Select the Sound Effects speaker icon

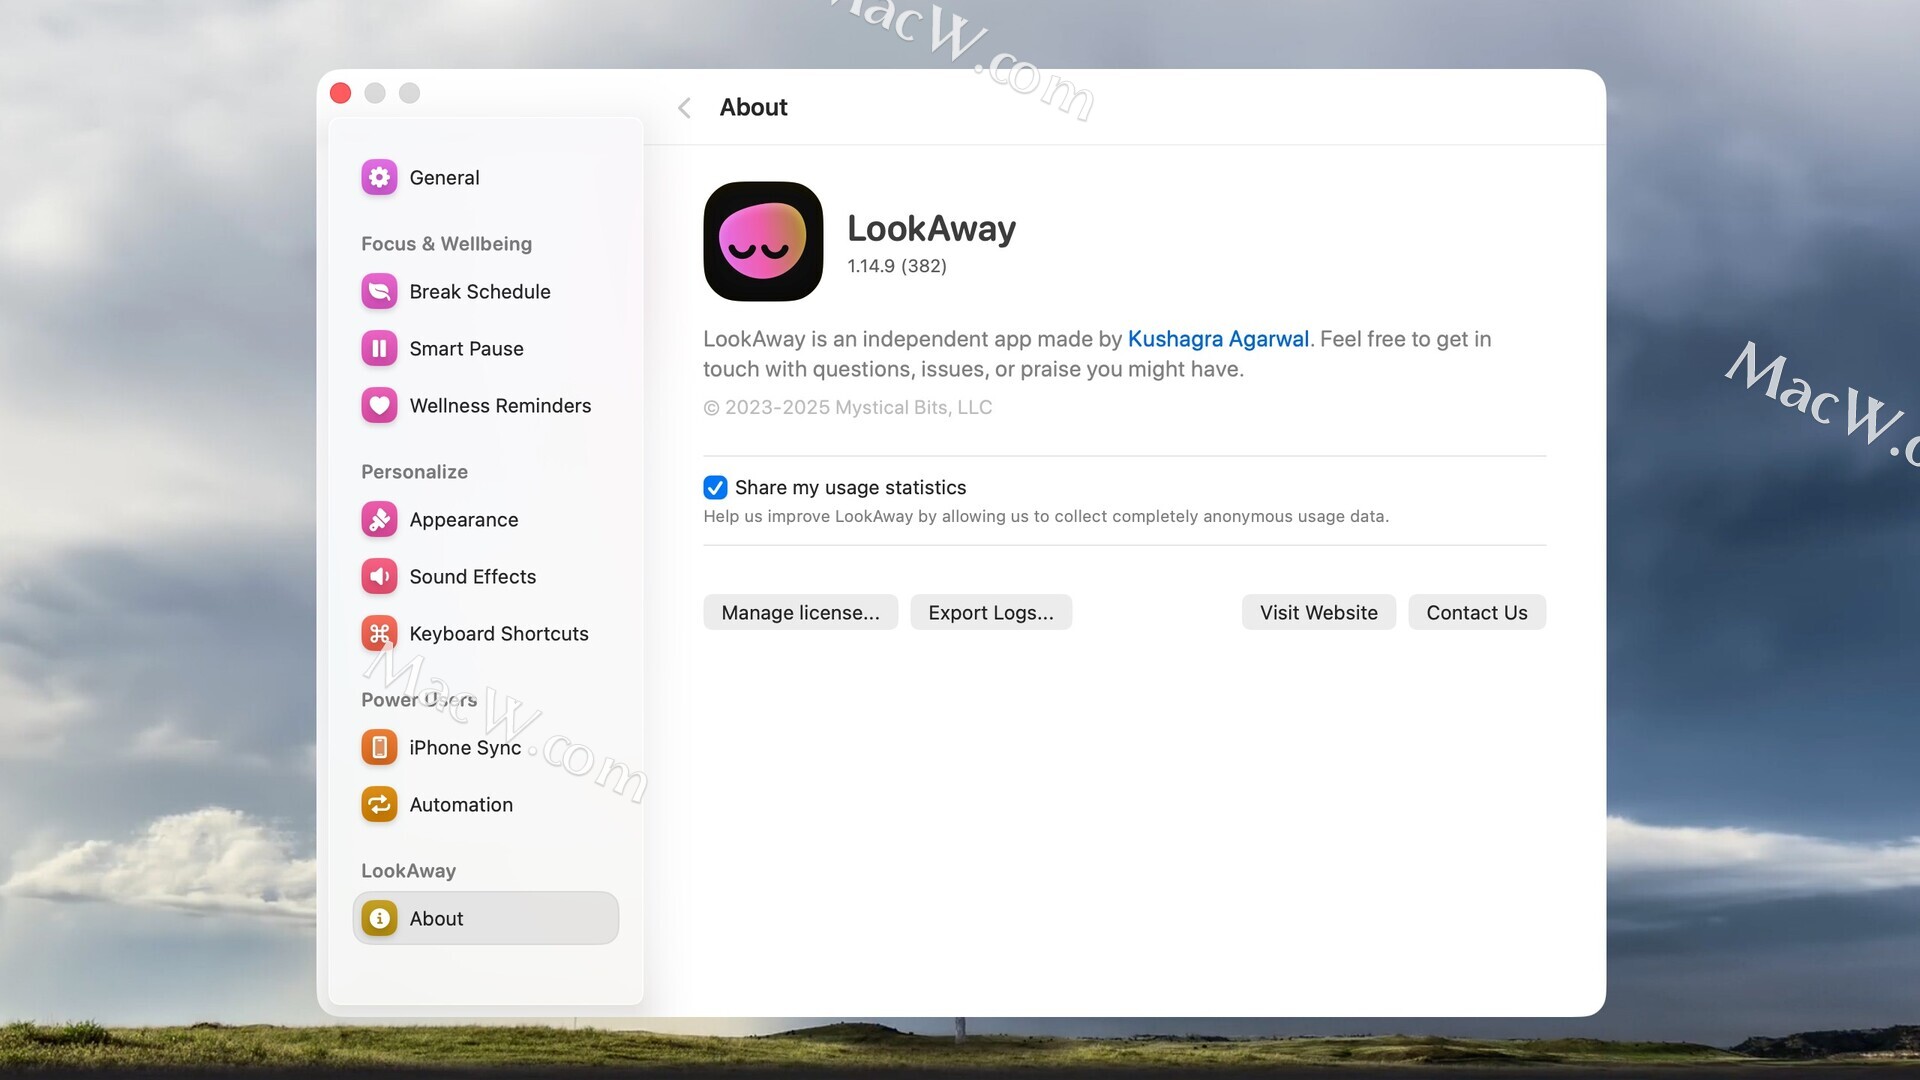click(379, 577)
